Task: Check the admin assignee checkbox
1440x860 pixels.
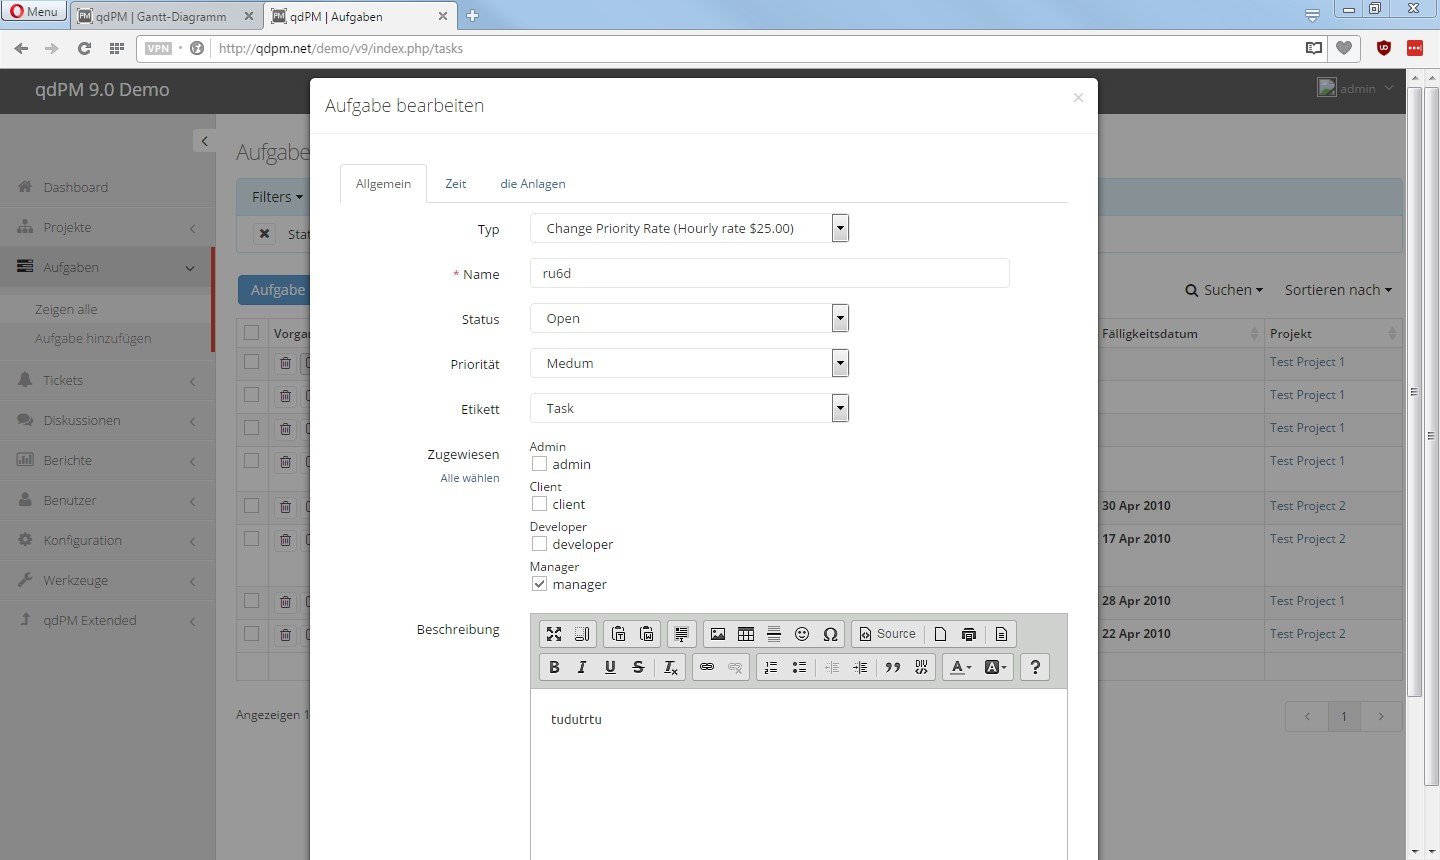Action: point(539,464)
